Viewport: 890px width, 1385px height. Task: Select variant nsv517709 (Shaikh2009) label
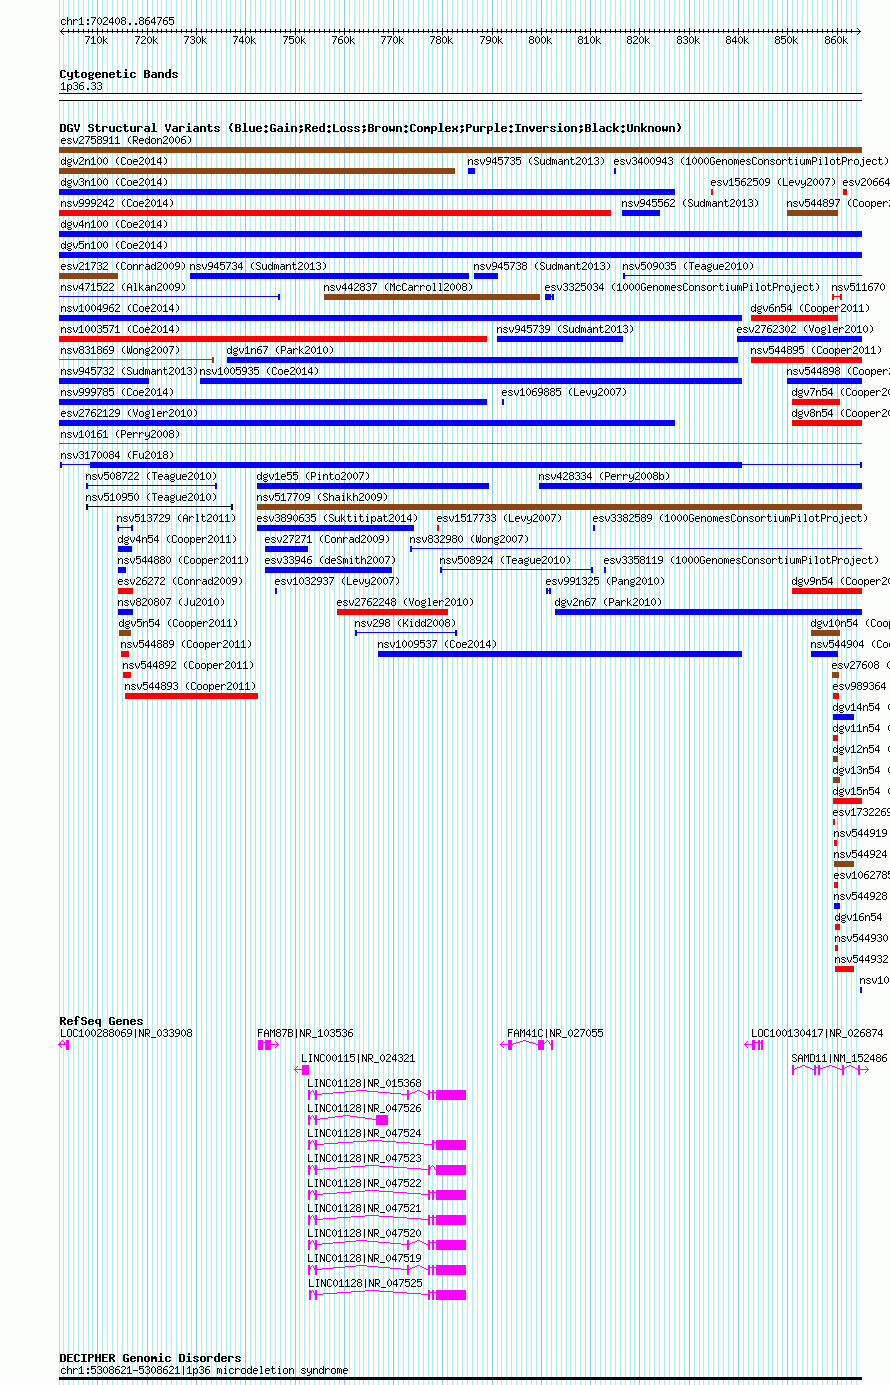pos(323,498)
